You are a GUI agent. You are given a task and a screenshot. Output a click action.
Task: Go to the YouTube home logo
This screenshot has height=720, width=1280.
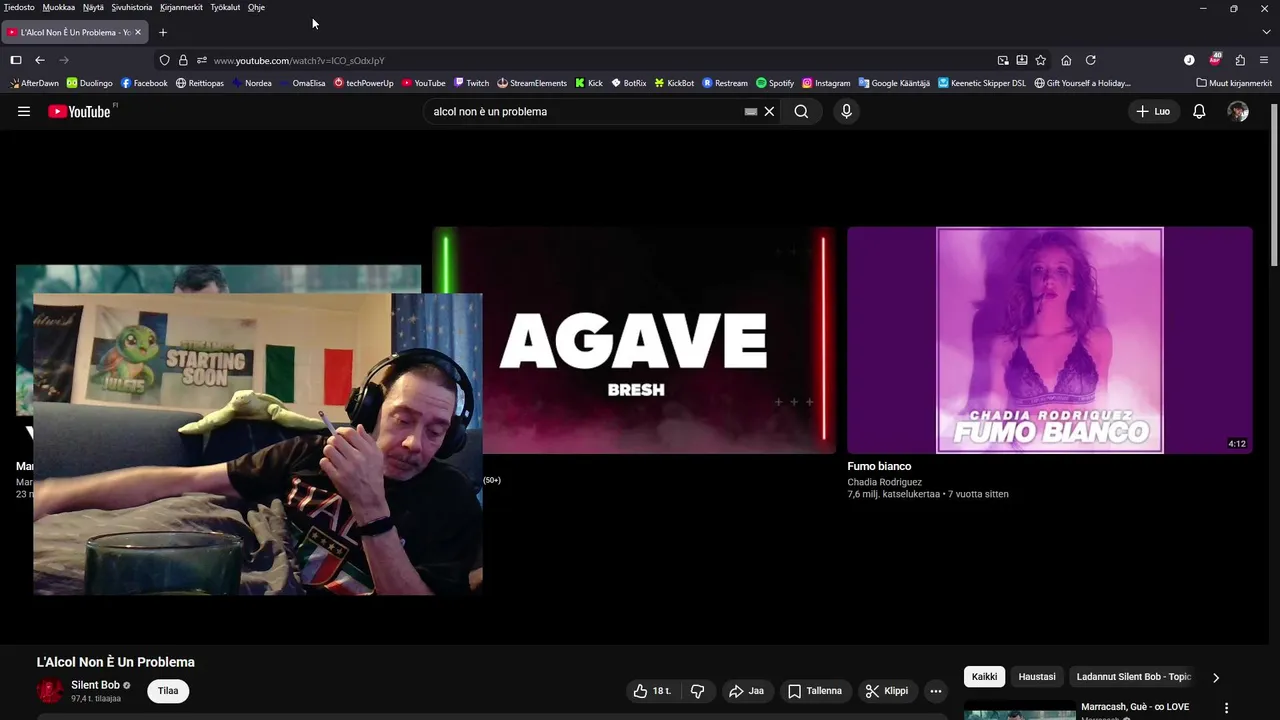(79, 112)
